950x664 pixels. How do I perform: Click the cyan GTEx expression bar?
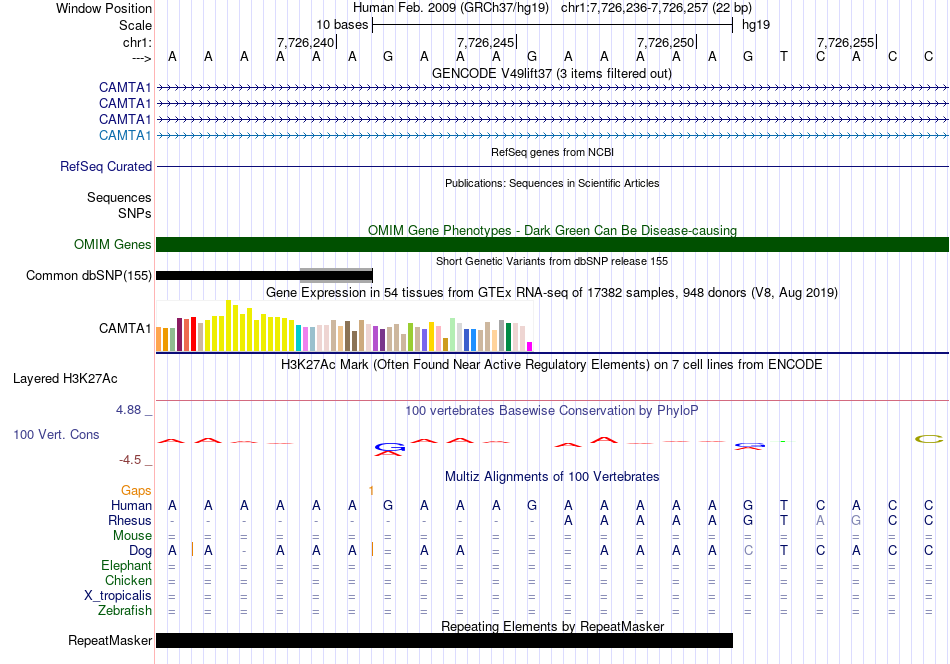click(299, 338)
